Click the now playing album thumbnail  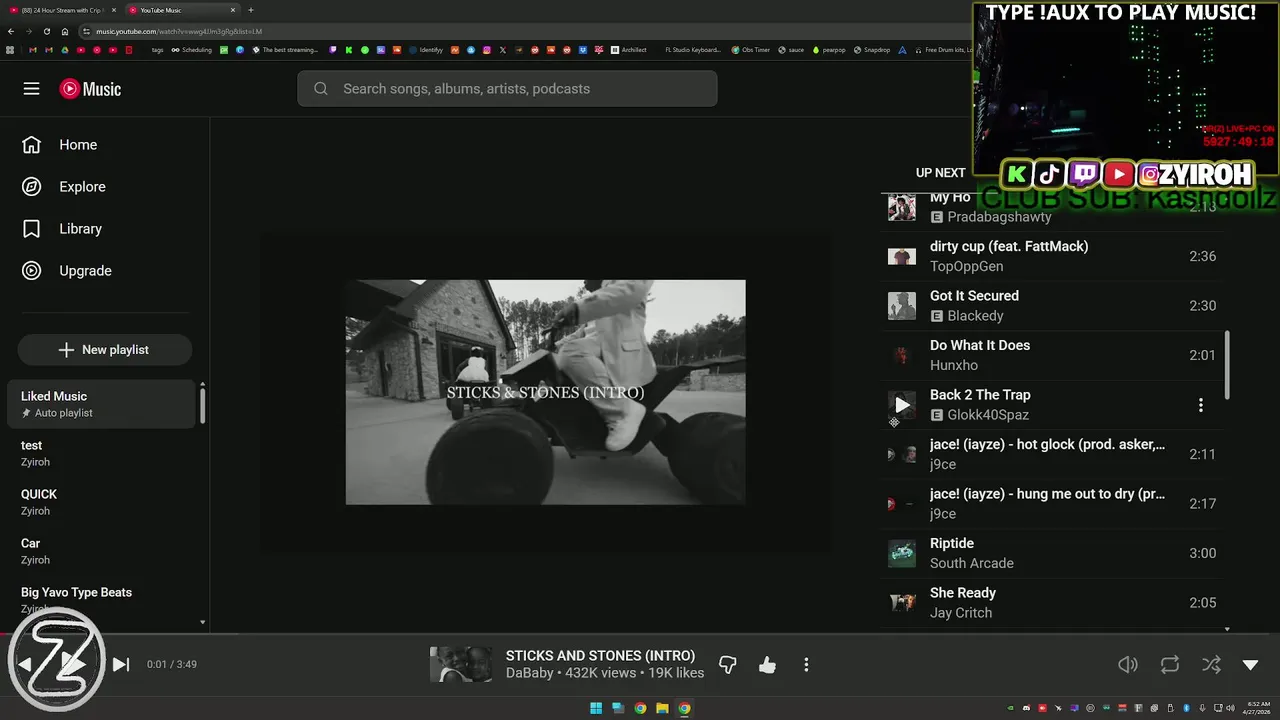461,665
